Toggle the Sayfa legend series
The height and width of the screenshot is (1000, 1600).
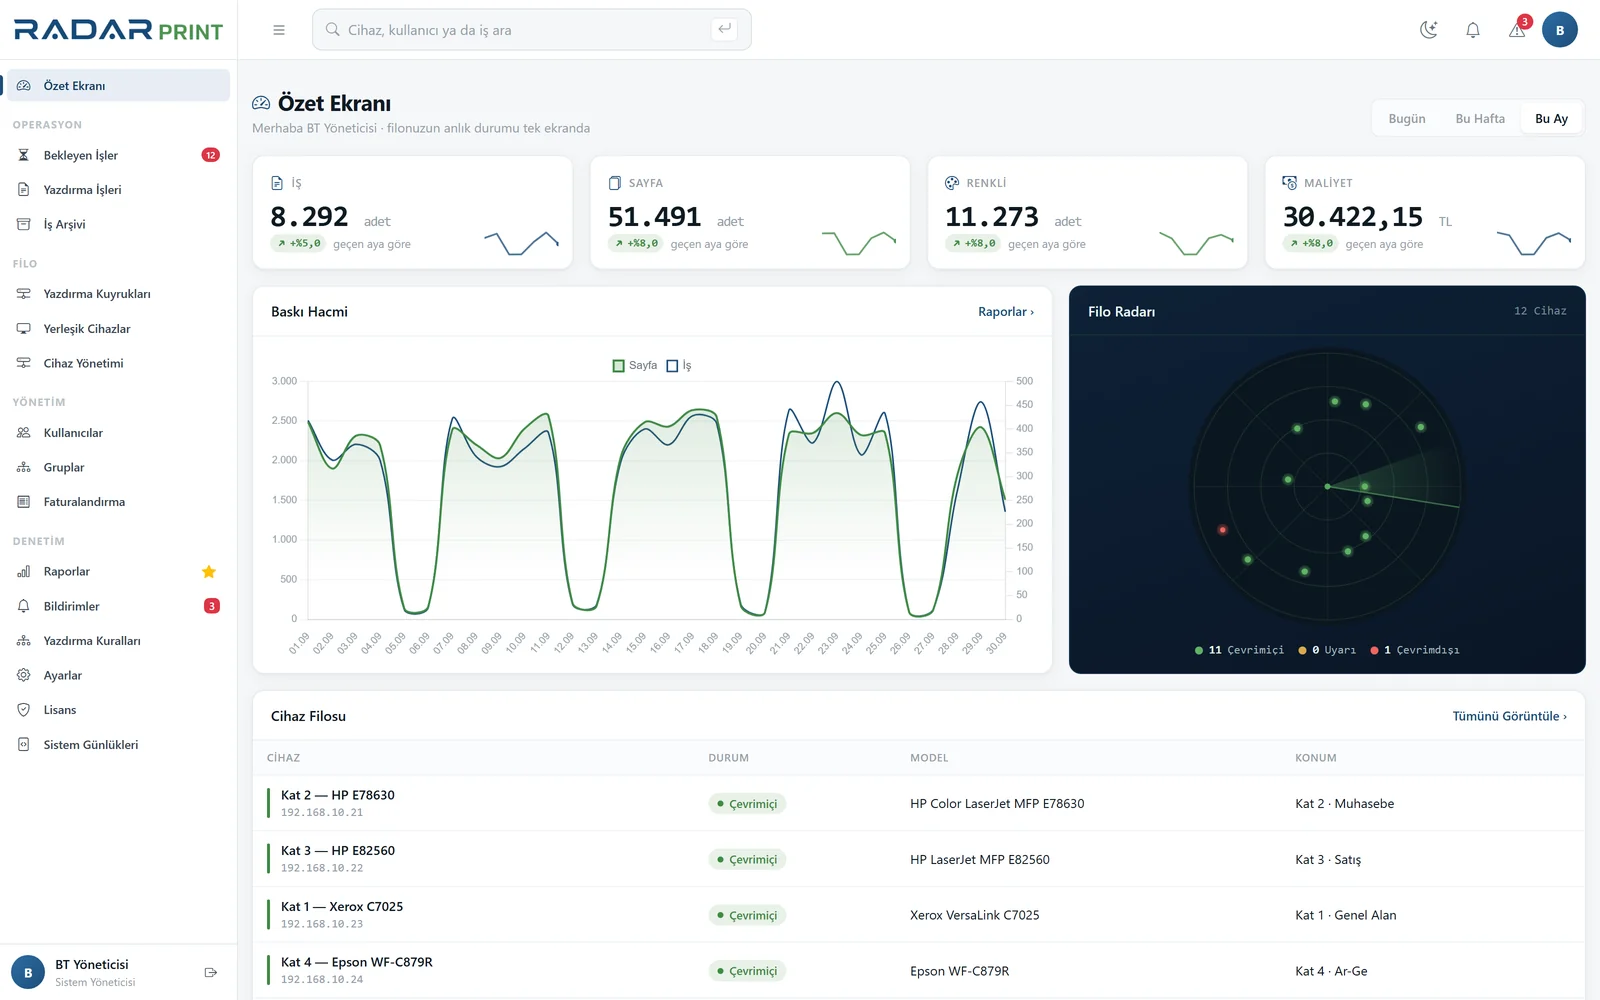pyautogui.click(x=635, y=366)
